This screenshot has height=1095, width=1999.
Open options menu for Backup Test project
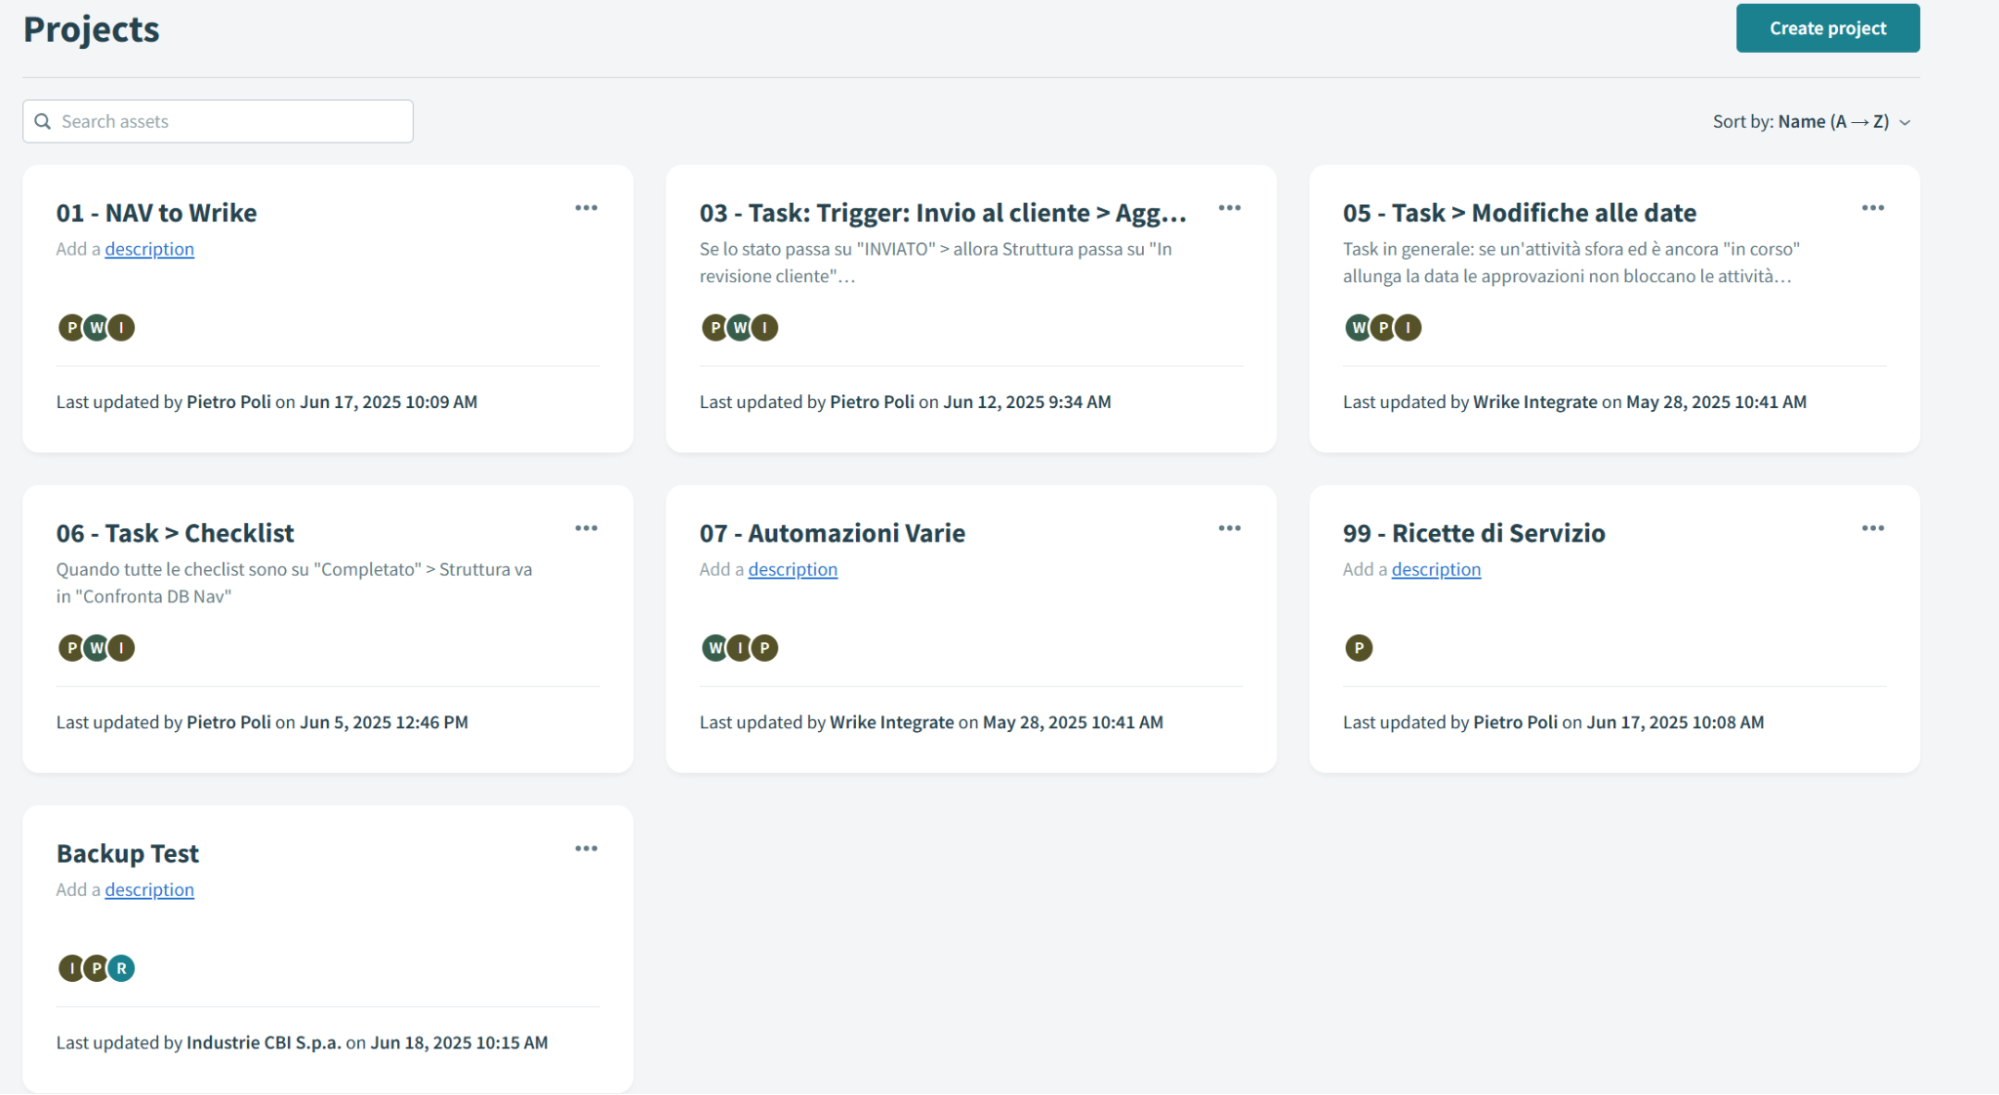pyautogui.click(x=586, y=848)
